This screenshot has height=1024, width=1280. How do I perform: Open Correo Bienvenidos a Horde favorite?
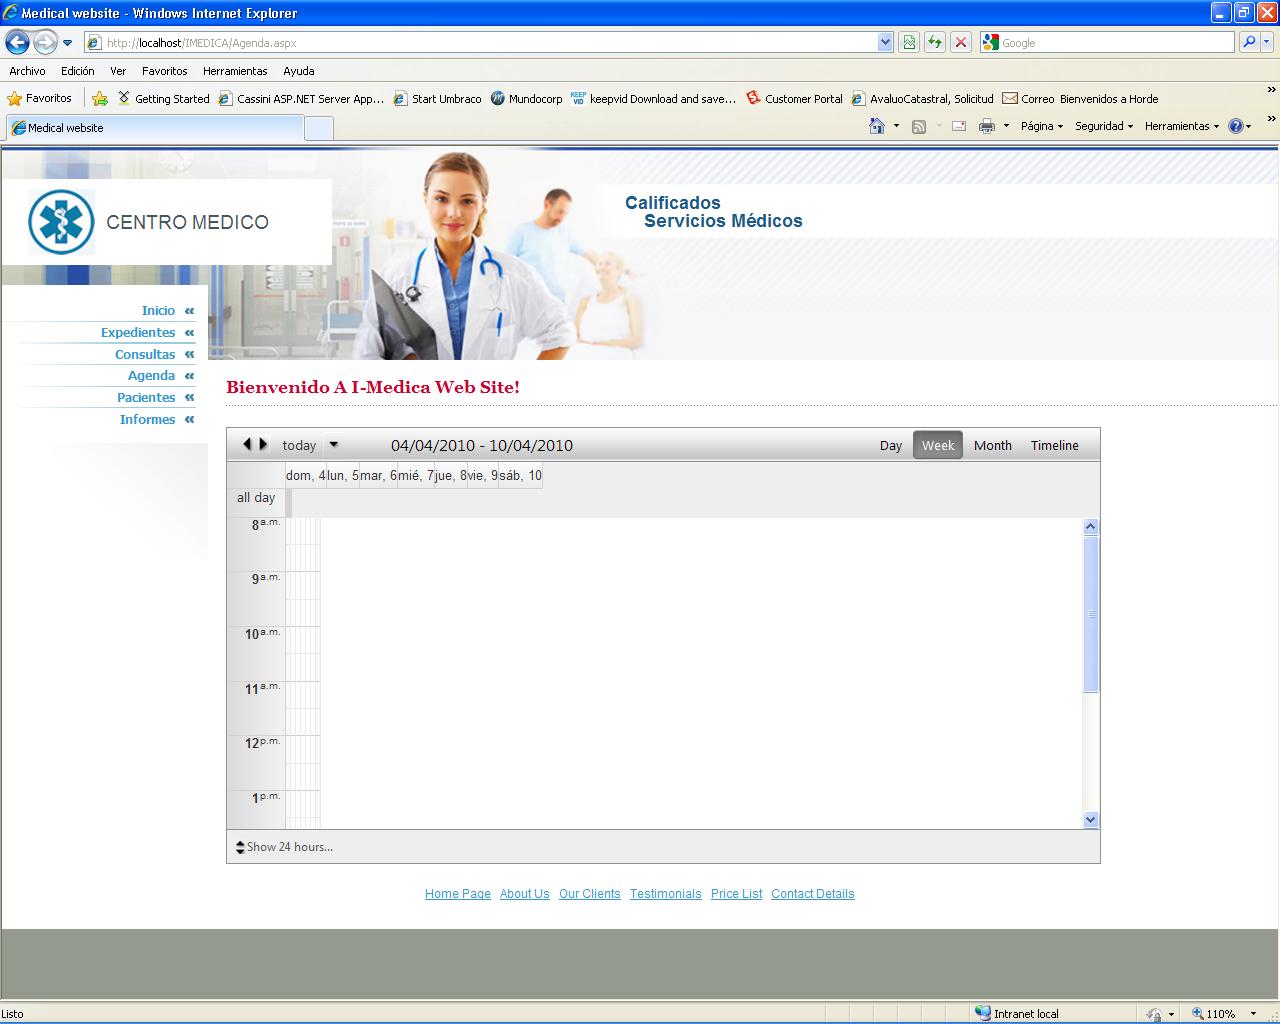[1080, 98]
